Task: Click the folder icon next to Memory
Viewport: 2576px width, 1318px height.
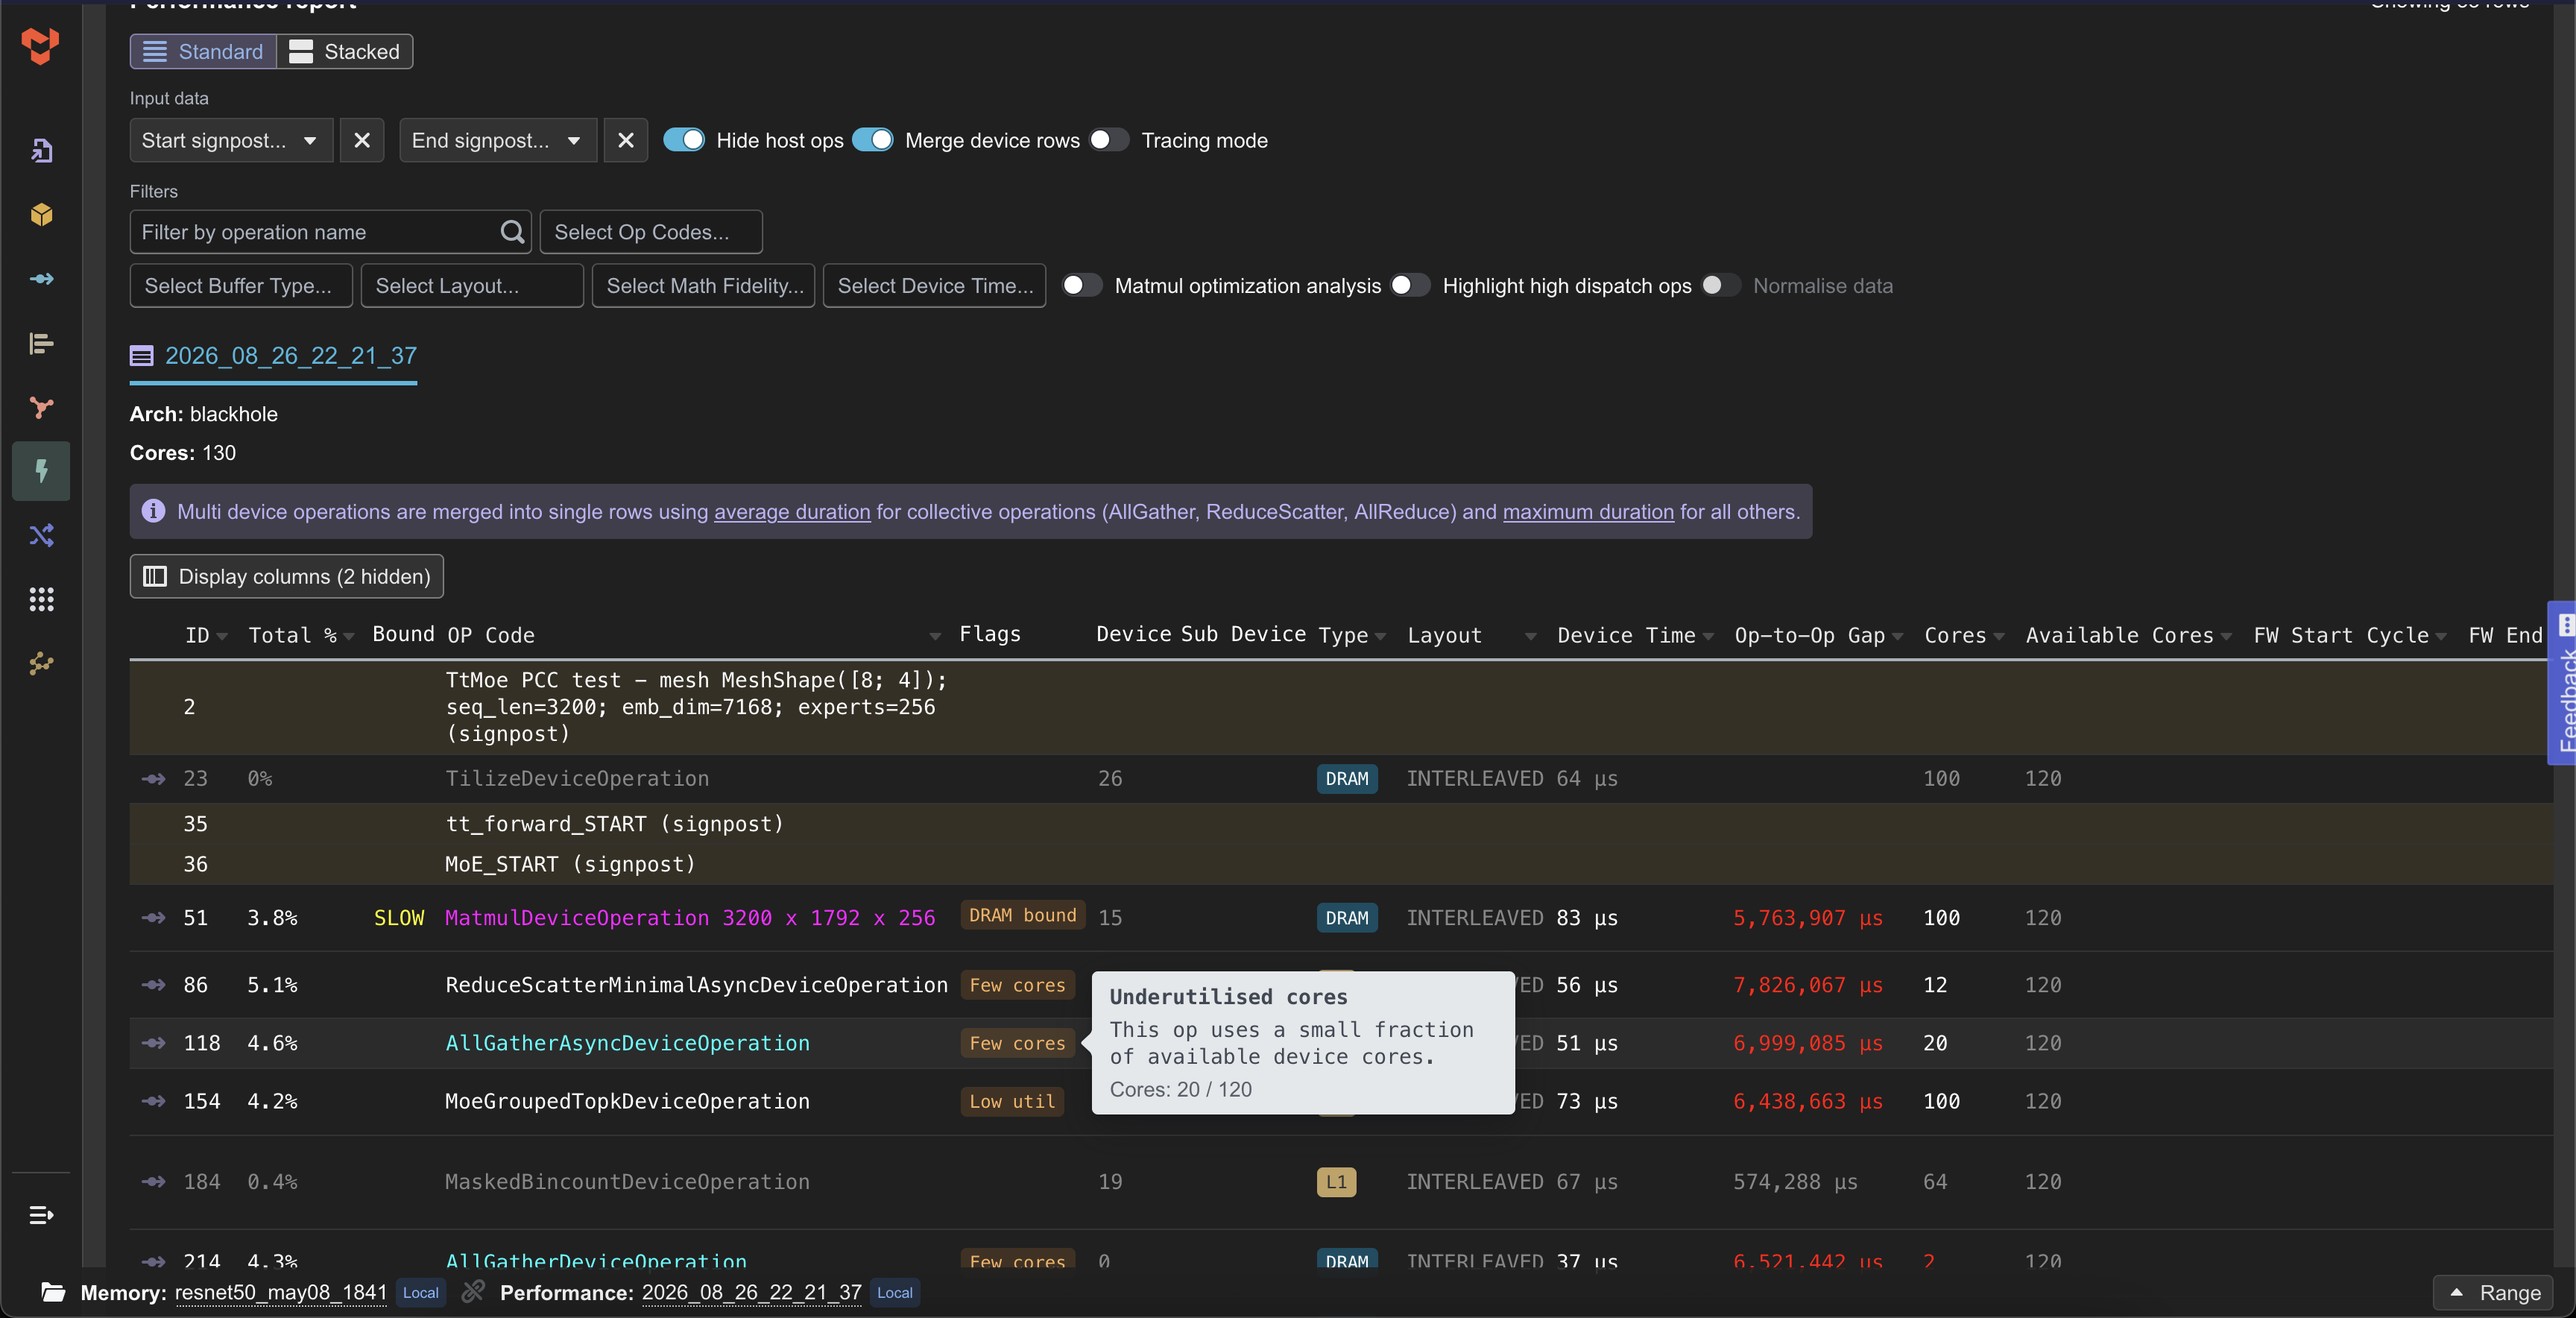Action: coord(53,1292)
